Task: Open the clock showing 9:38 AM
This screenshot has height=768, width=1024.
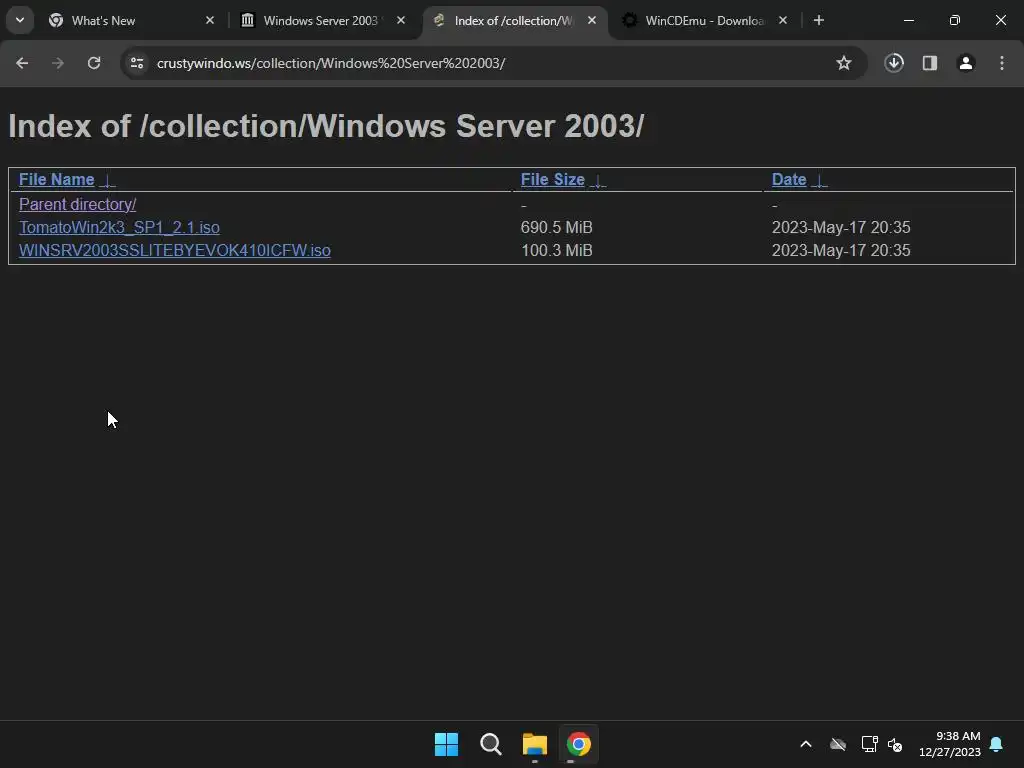Action: tap(950, 744)
